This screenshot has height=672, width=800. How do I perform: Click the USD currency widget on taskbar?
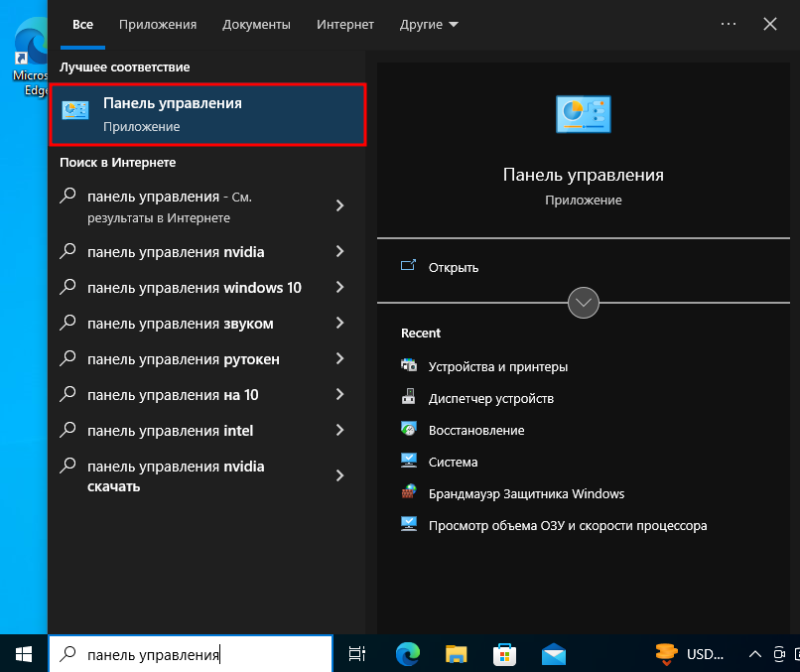point(690,654)
